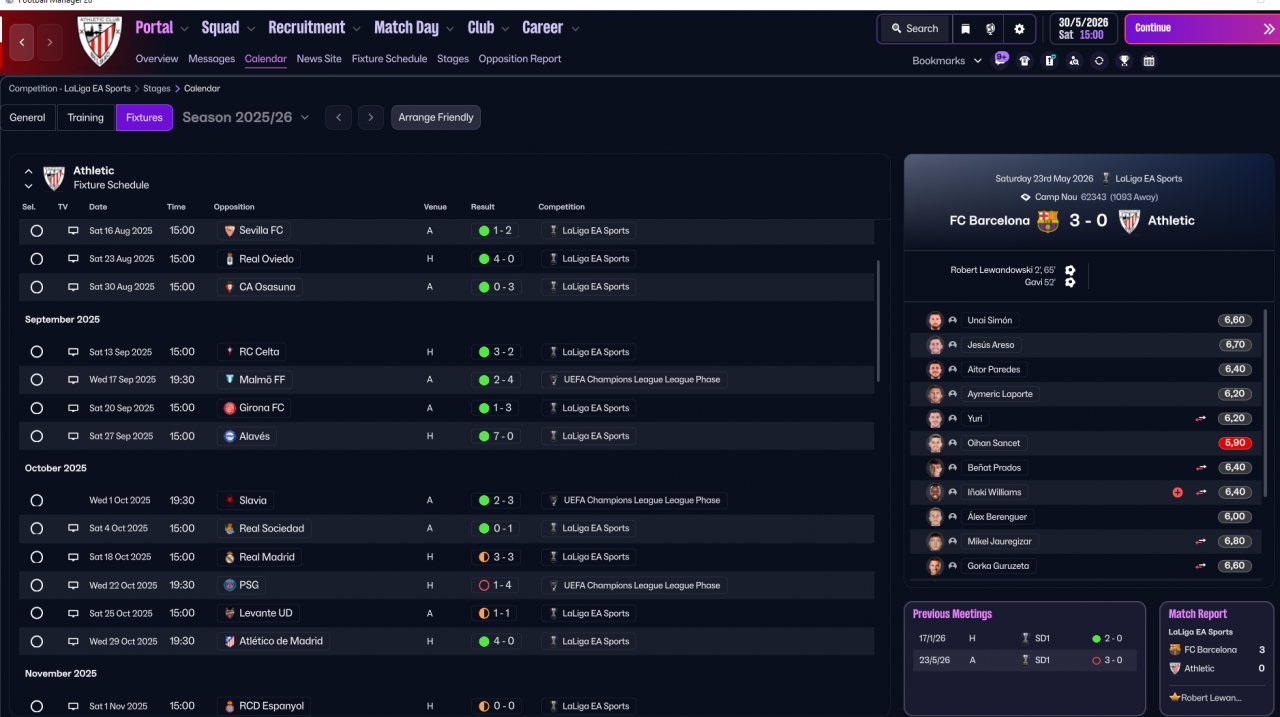Open the Overview submenu item
1280x717 pixels.
click(x=157, y=59)
